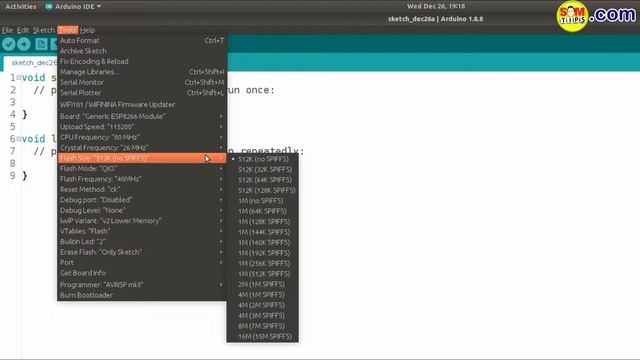Expand the lwIP Variant submenu
This screenshot has width=640, height=360.
[142, 221]
